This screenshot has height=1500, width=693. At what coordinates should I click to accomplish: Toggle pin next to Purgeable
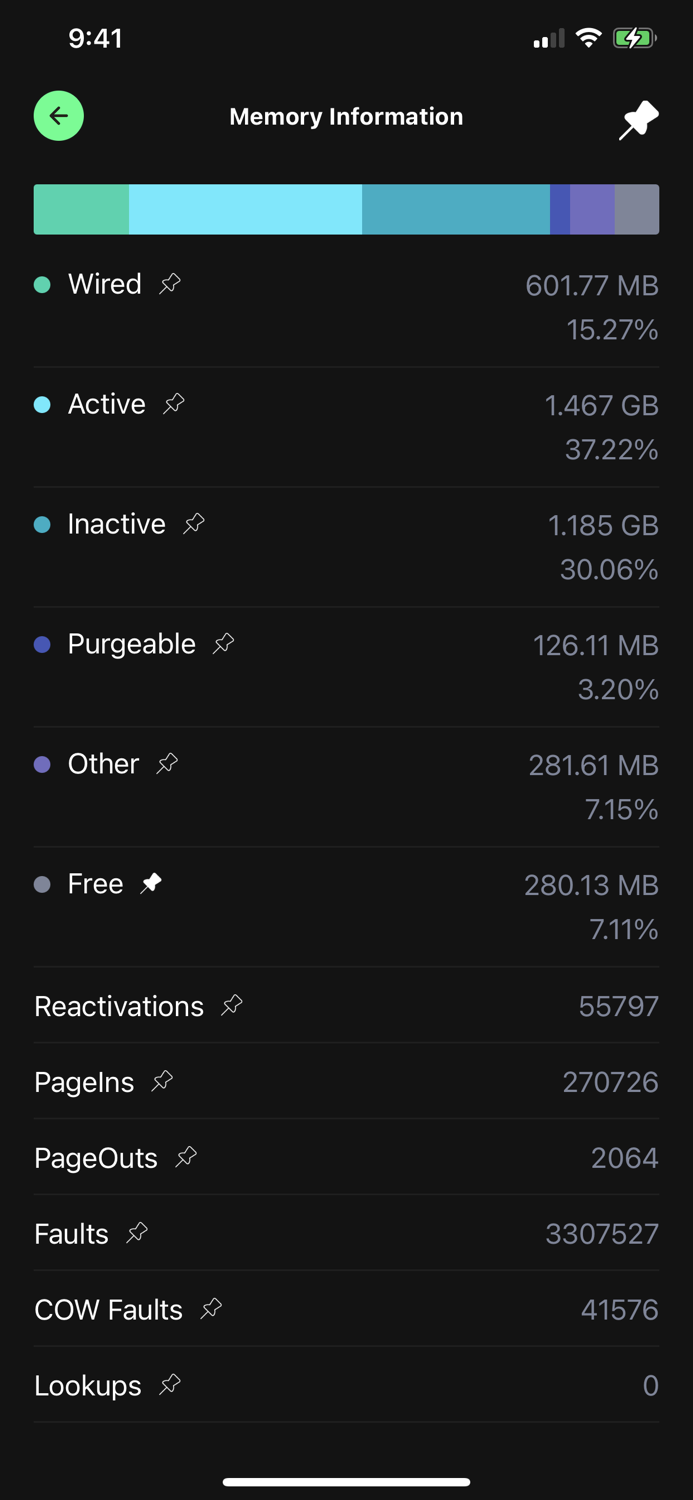tap(224, 643)
